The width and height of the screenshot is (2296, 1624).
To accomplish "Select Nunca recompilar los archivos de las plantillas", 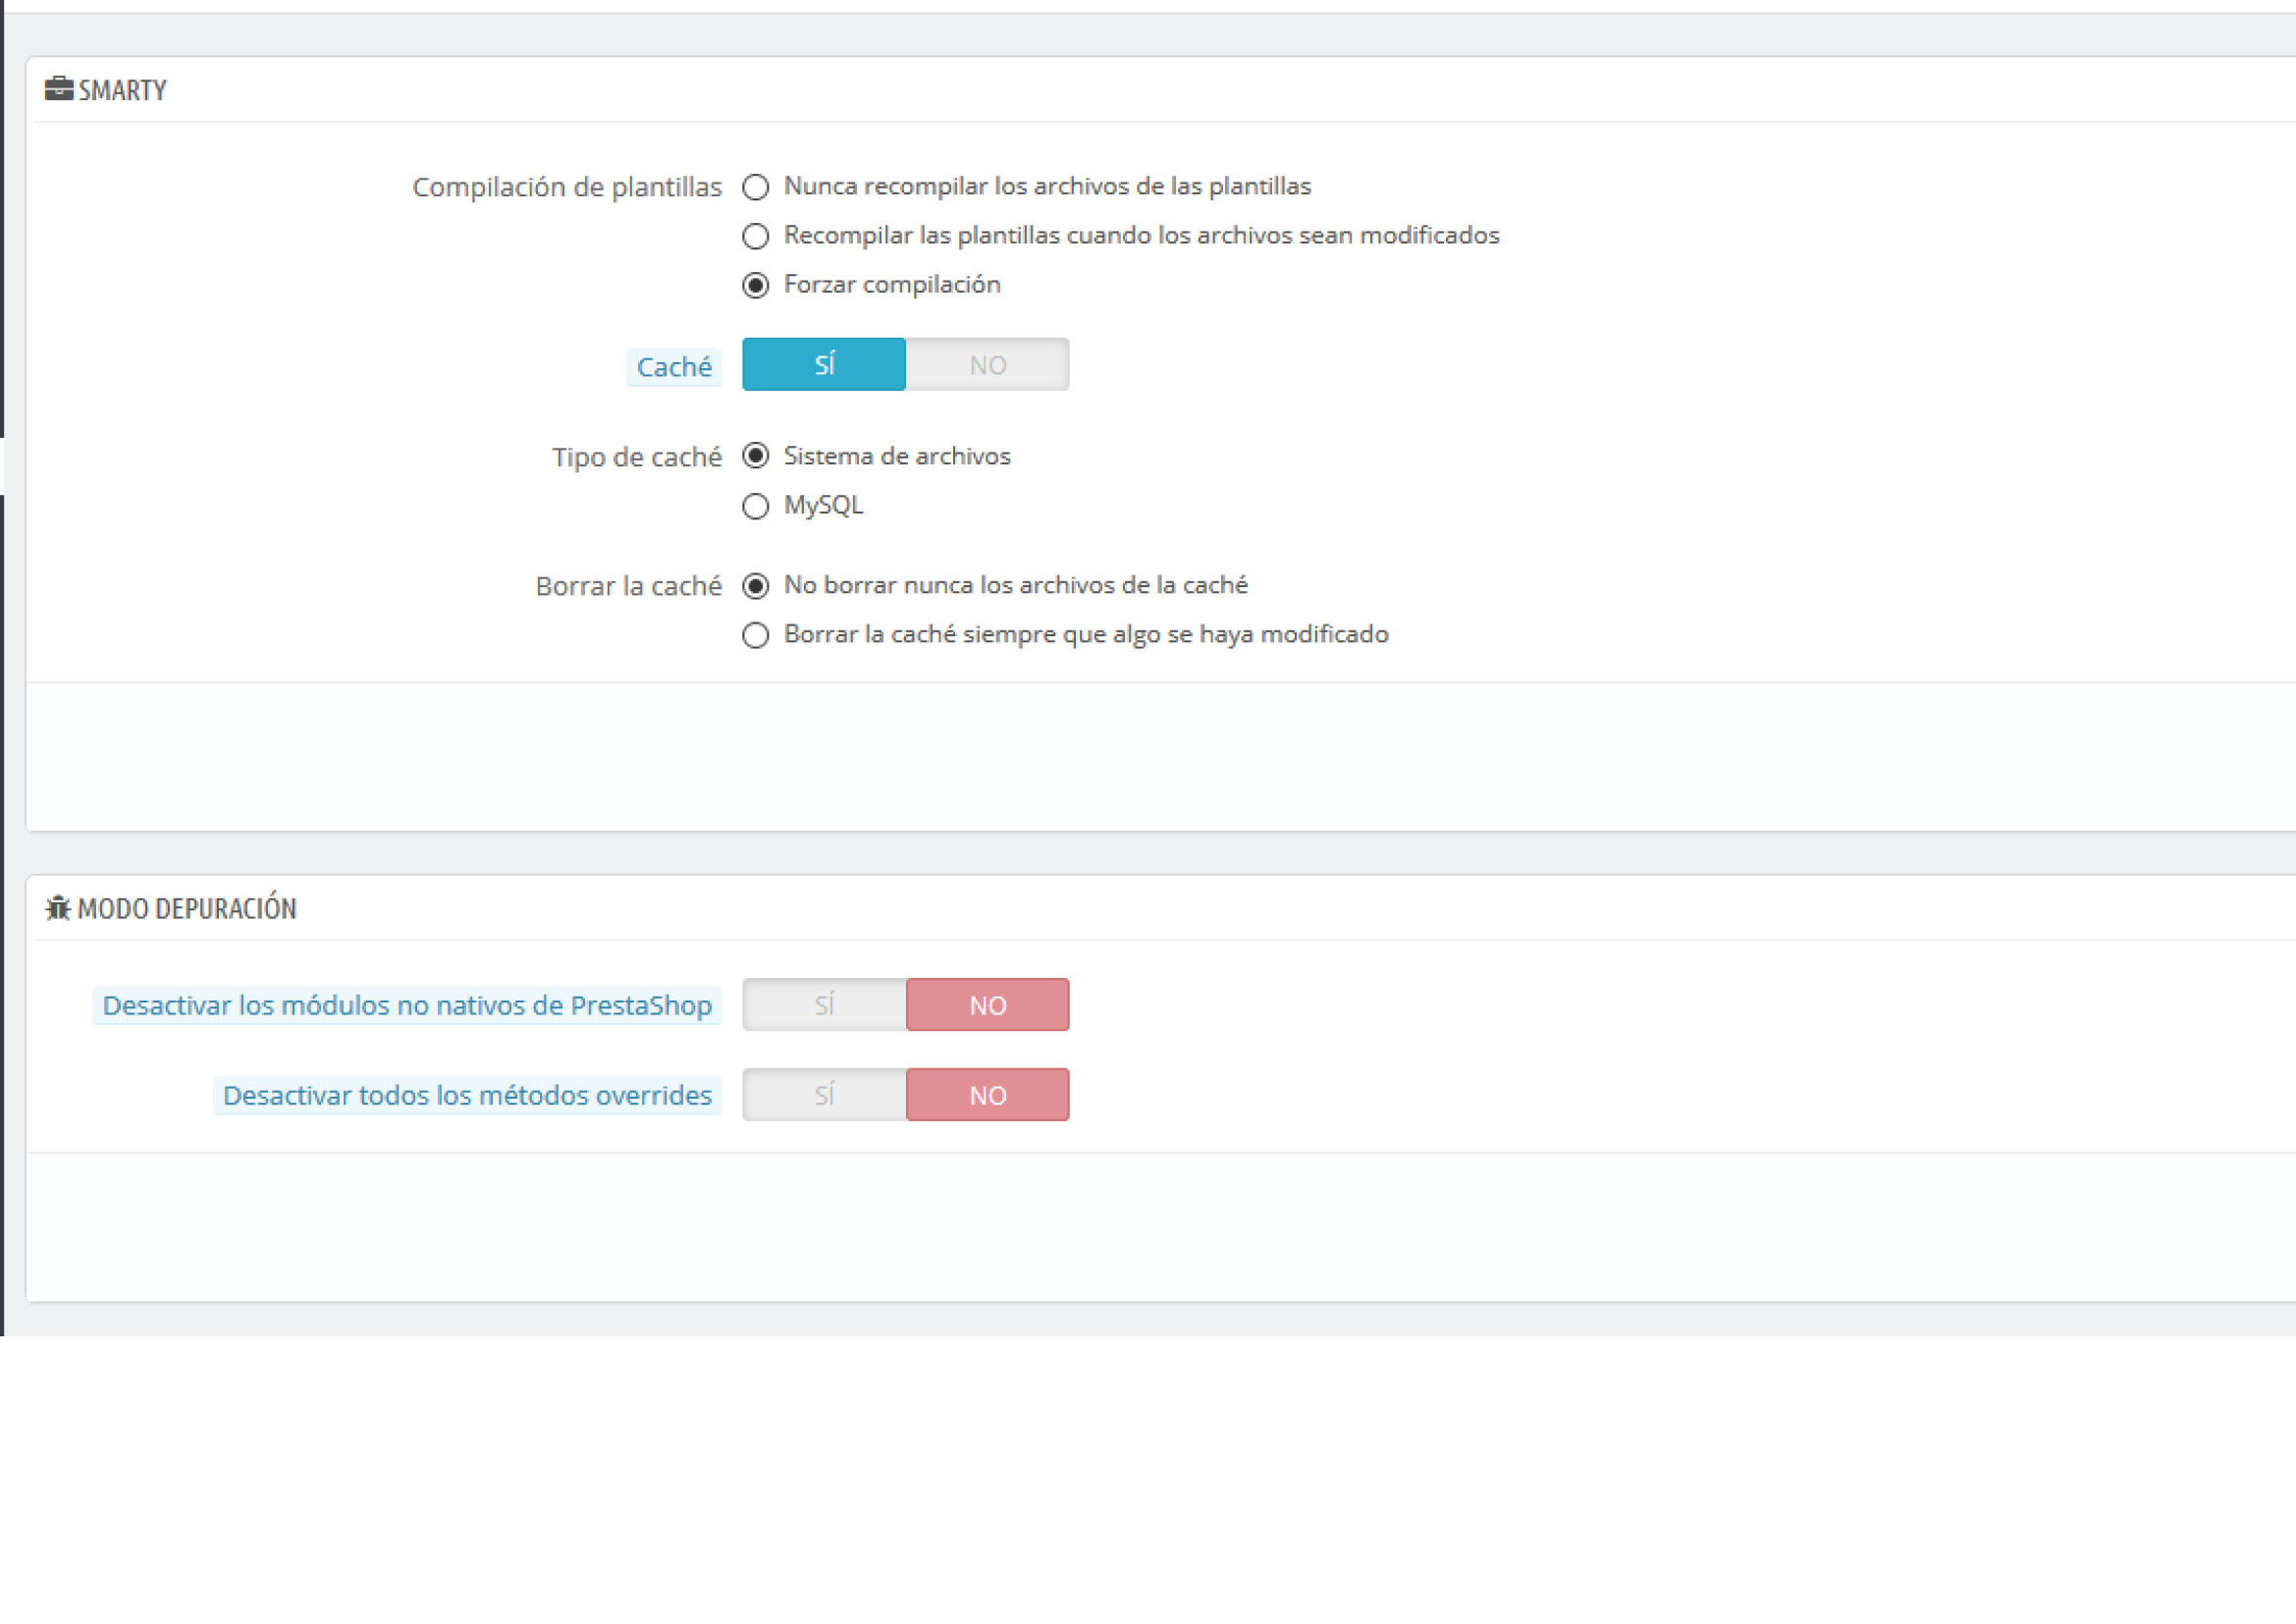I will tap(756, 187).
